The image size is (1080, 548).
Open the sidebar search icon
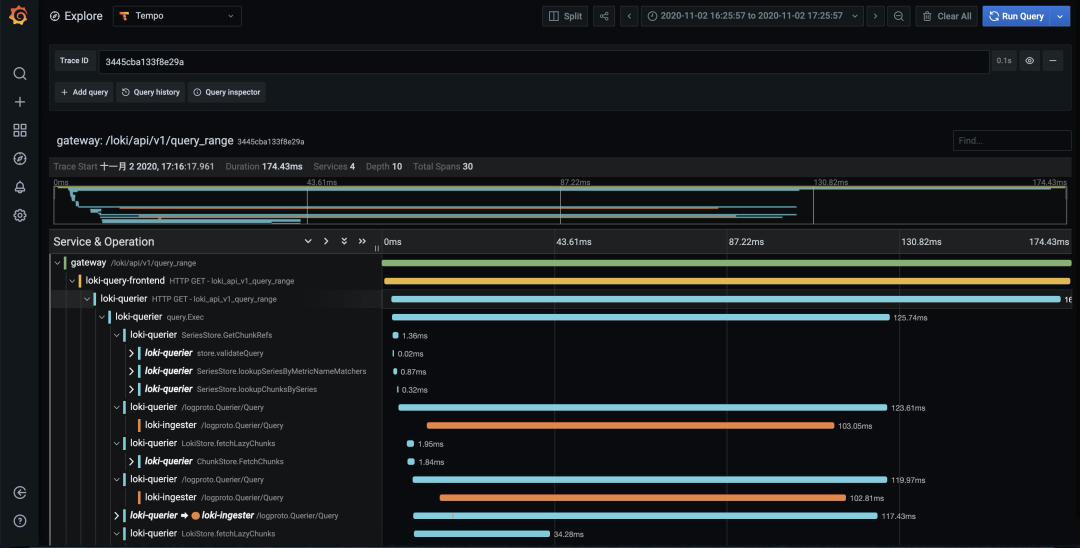point(20,74)
